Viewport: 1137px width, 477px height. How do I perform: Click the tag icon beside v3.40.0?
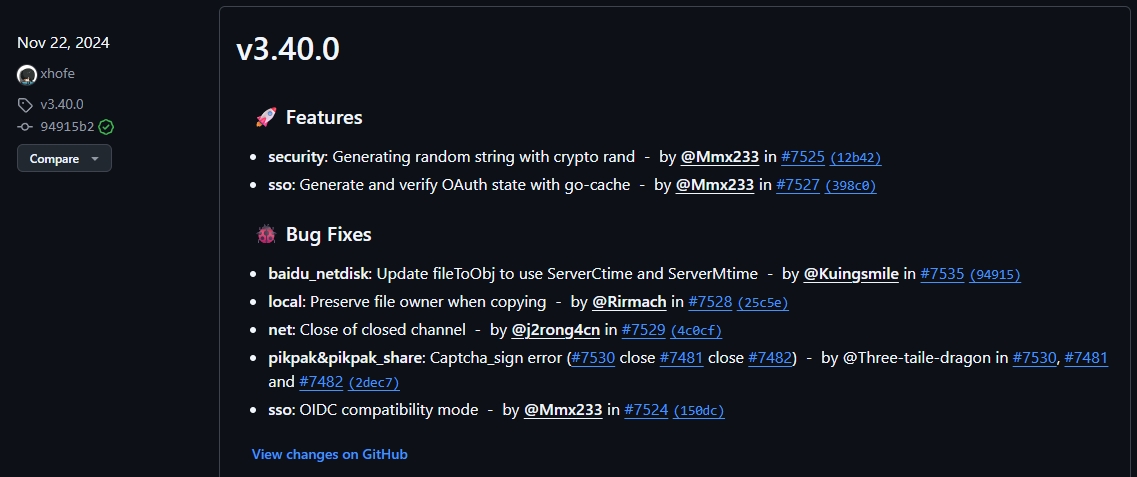26,104
